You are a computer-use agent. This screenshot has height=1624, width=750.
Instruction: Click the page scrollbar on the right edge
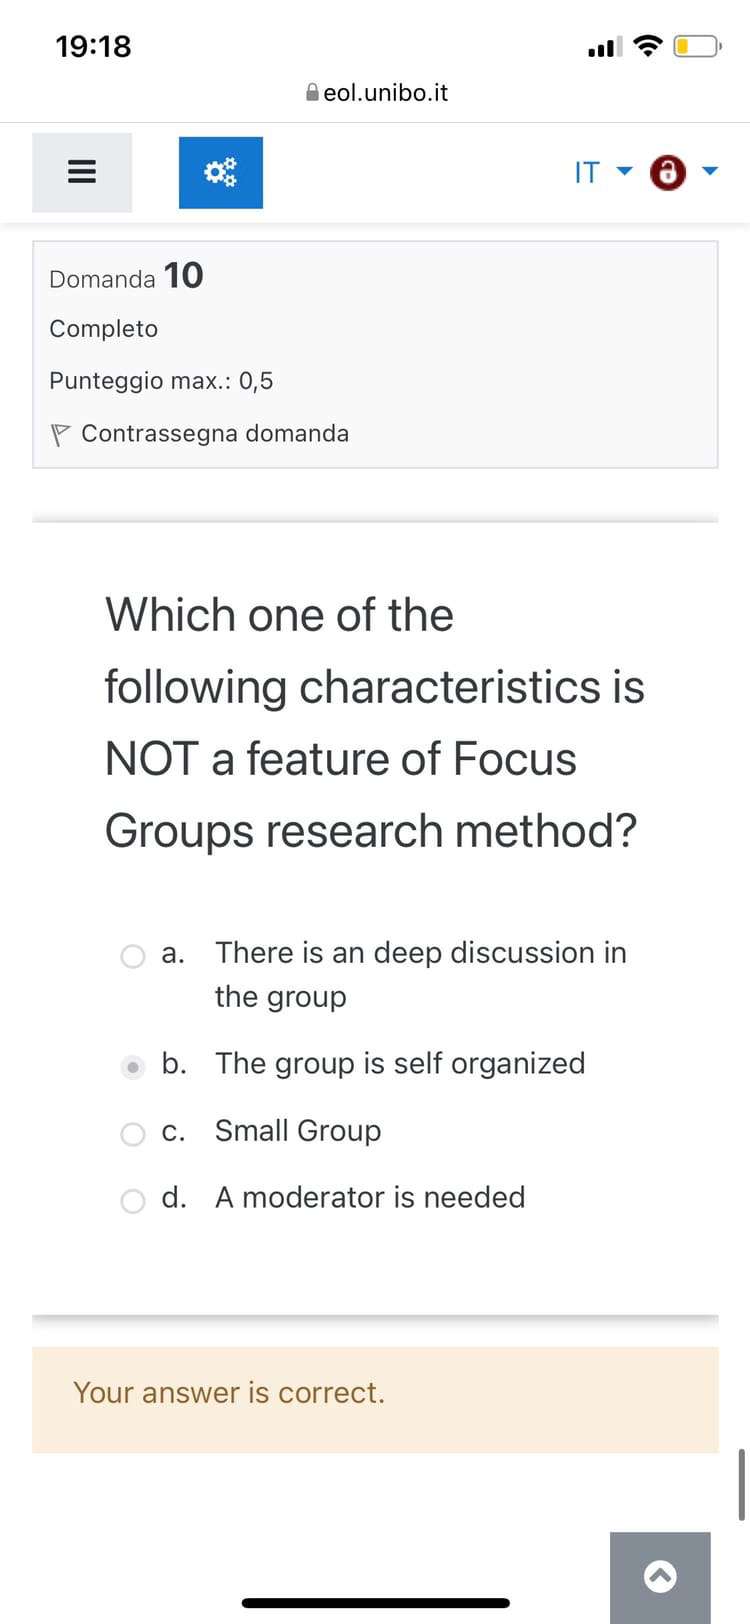coord(741,1484)
